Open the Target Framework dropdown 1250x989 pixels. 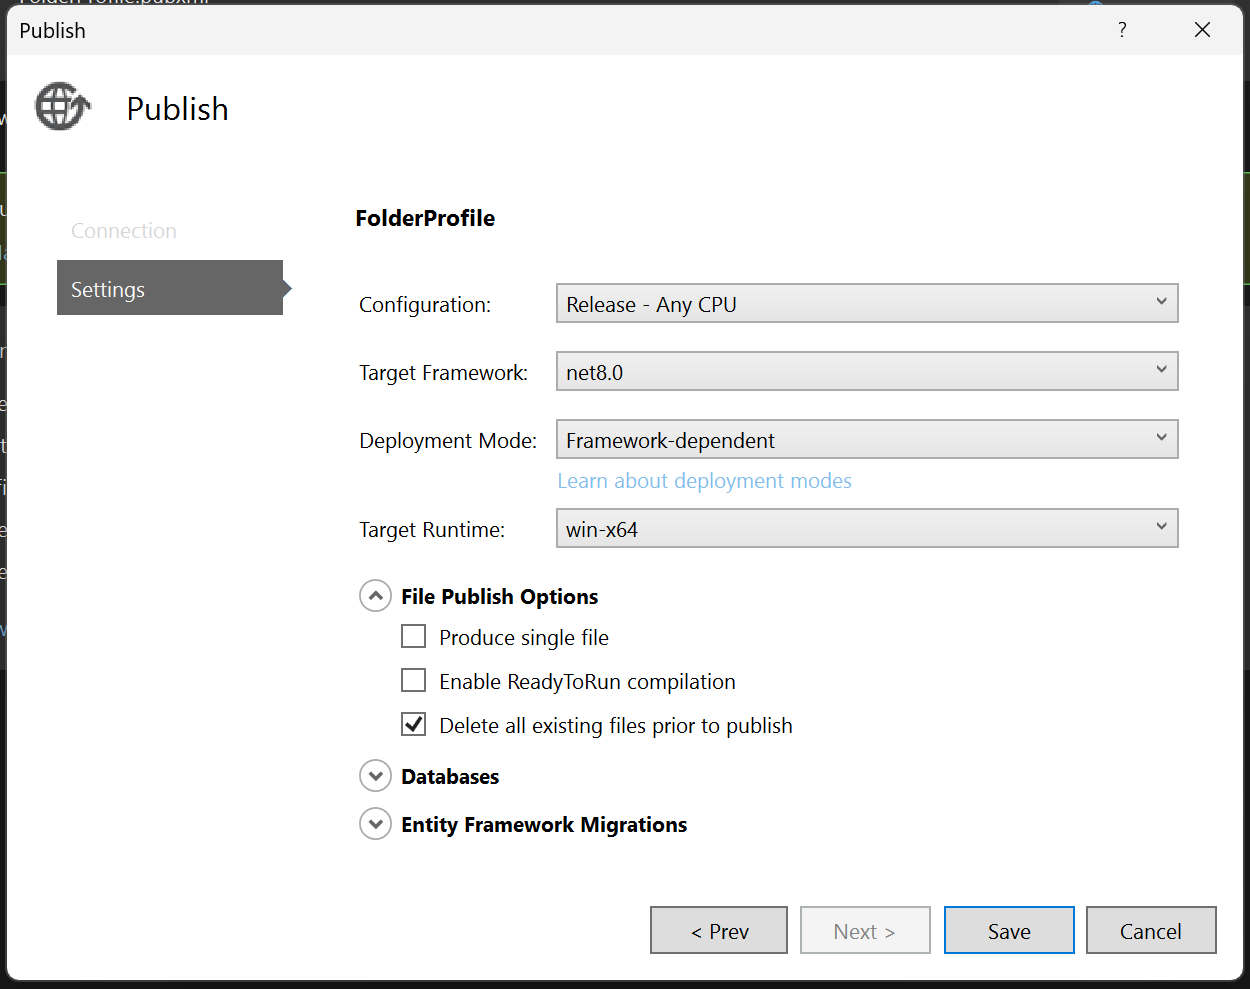pos(867,371)
